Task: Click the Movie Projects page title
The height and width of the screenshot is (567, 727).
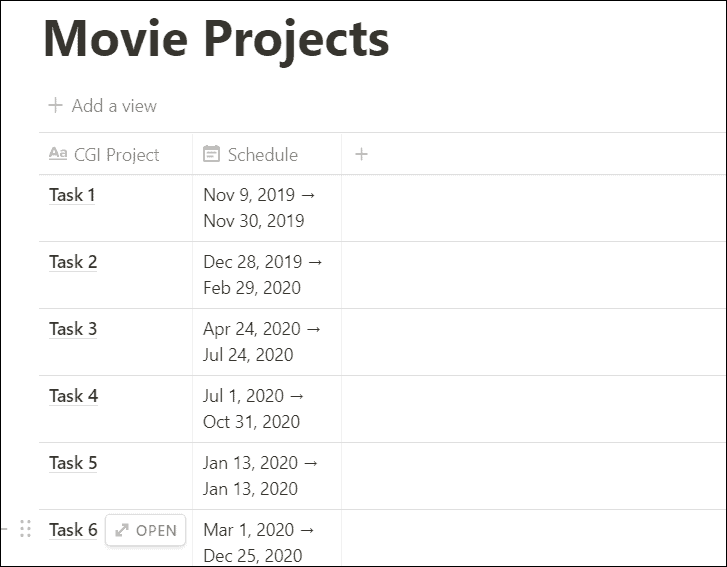Action: [x=215, y=40]
